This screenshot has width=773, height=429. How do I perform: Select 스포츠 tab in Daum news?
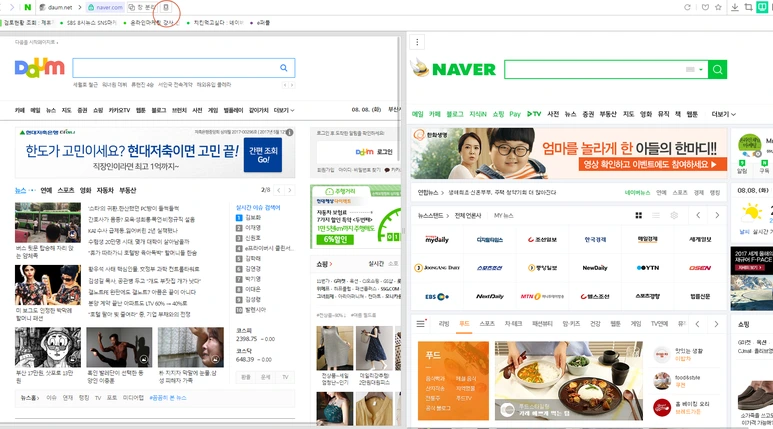(x=66, y=190)
